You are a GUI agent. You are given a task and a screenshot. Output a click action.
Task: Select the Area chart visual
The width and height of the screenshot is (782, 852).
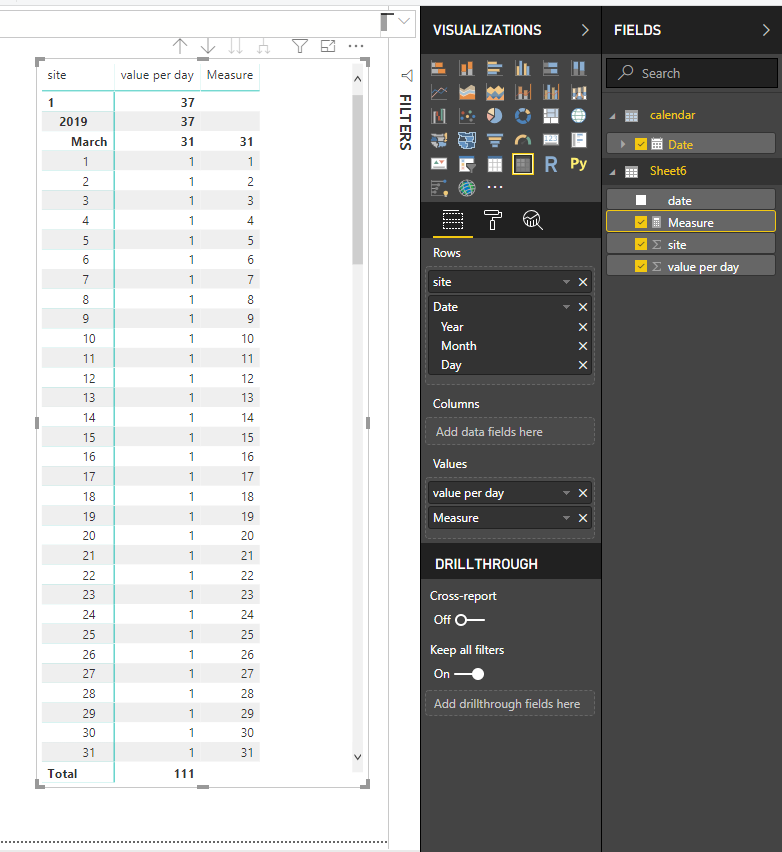click(467, 92)
